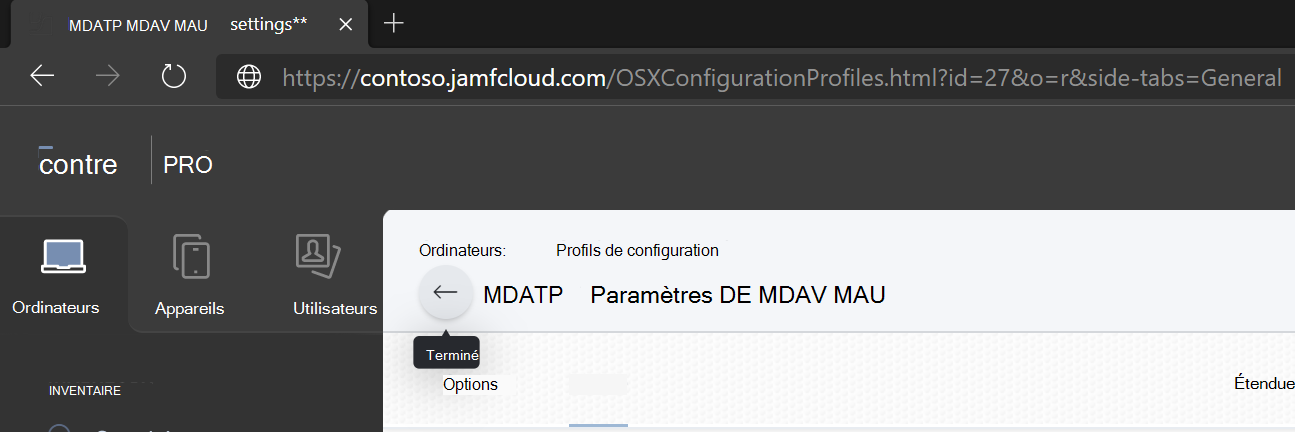Viewport: 1295px width, 432px height.
Task: Reload the page with refresh icon
Action: (174, 77)
